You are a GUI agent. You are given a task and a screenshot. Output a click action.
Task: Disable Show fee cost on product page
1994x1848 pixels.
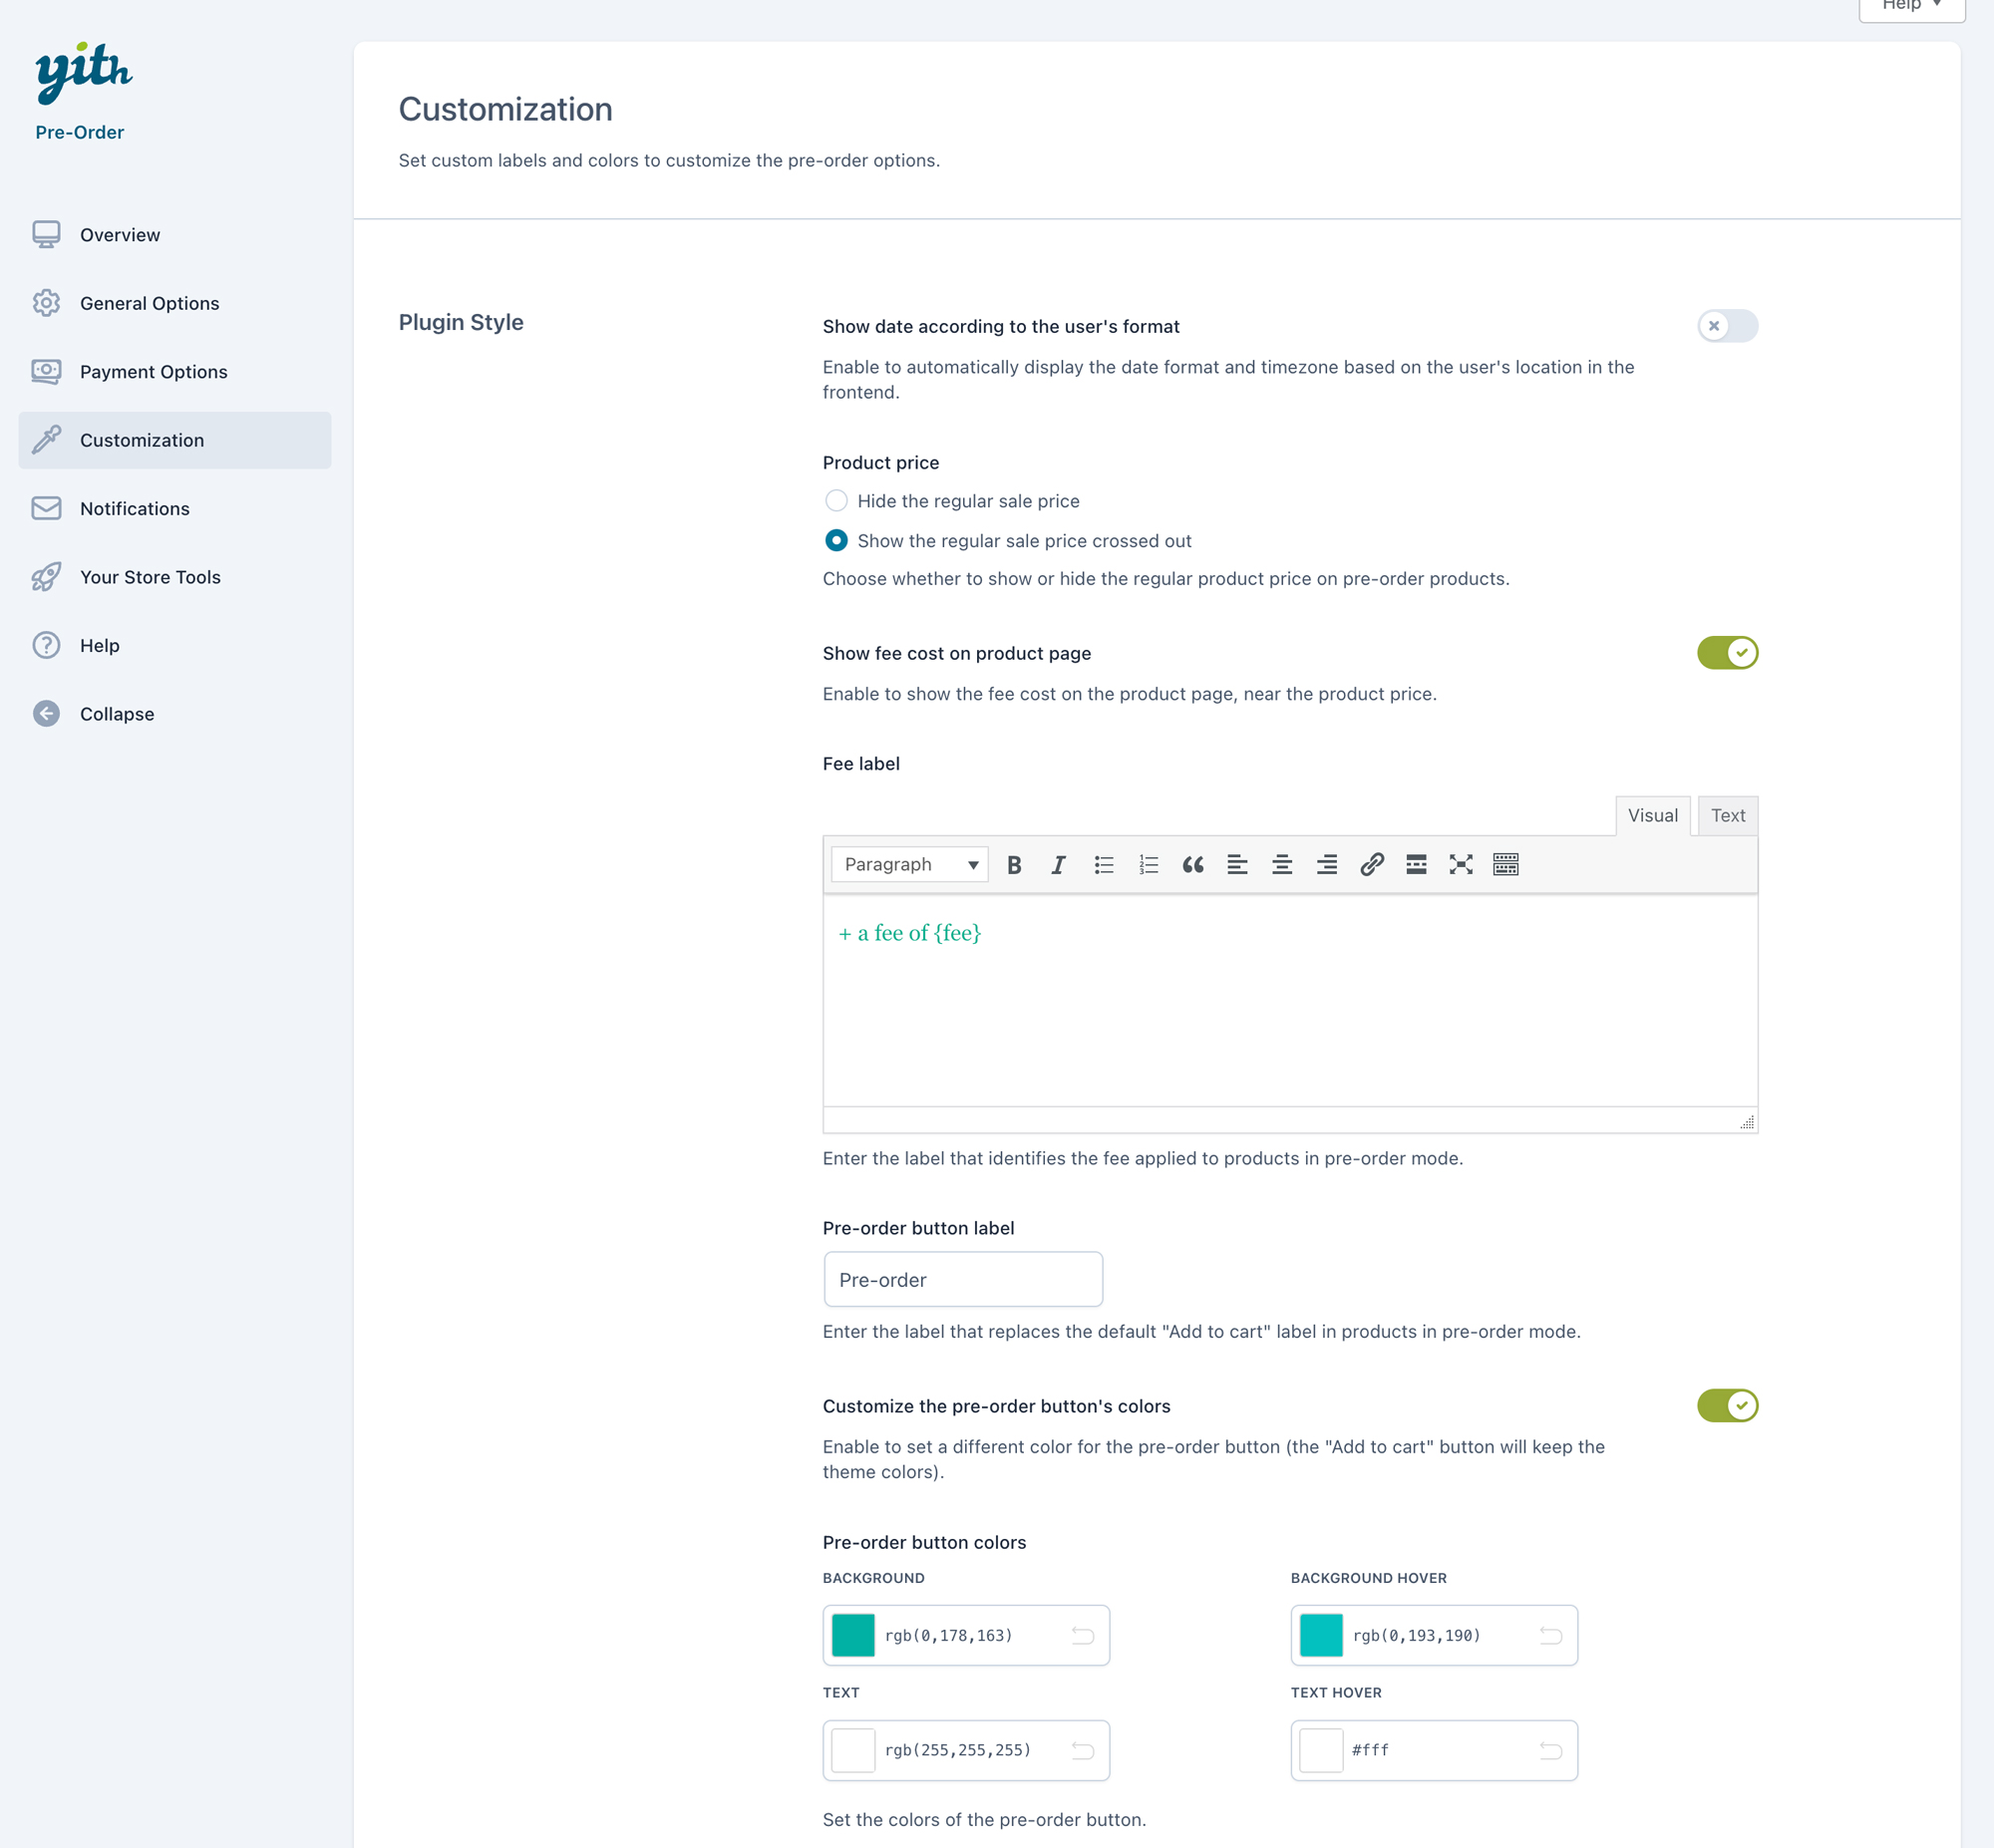(x=1727, y=653)
